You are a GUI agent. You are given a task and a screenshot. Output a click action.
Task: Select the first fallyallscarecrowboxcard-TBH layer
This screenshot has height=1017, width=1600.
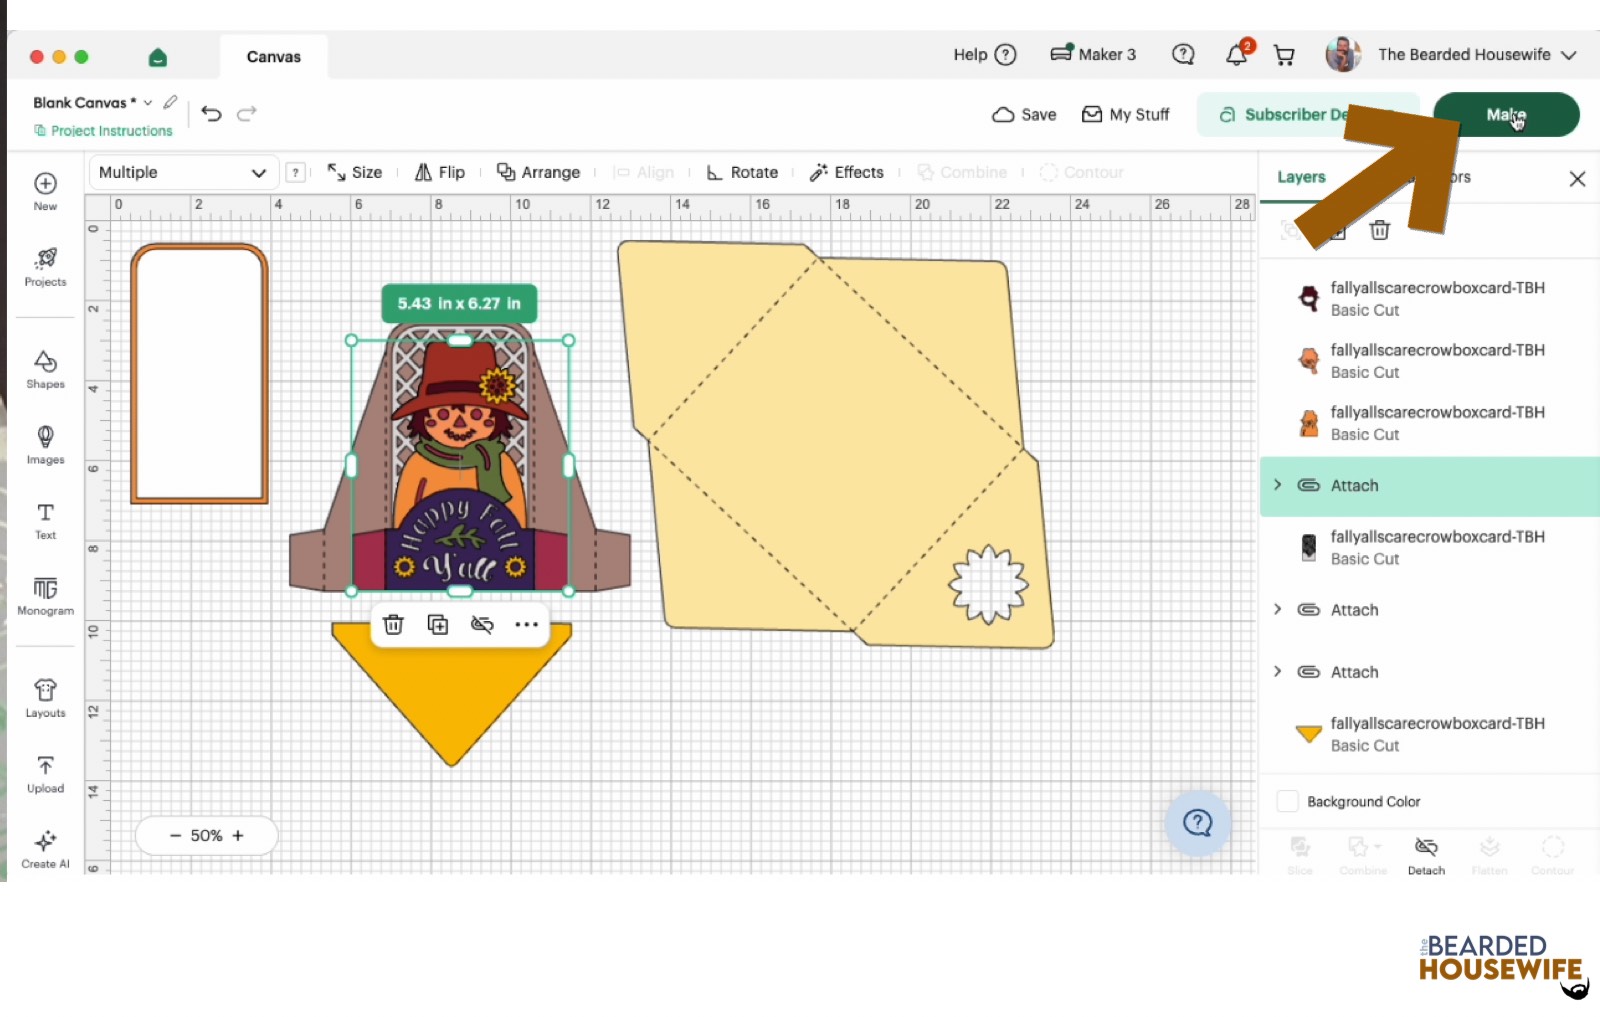1429,298
